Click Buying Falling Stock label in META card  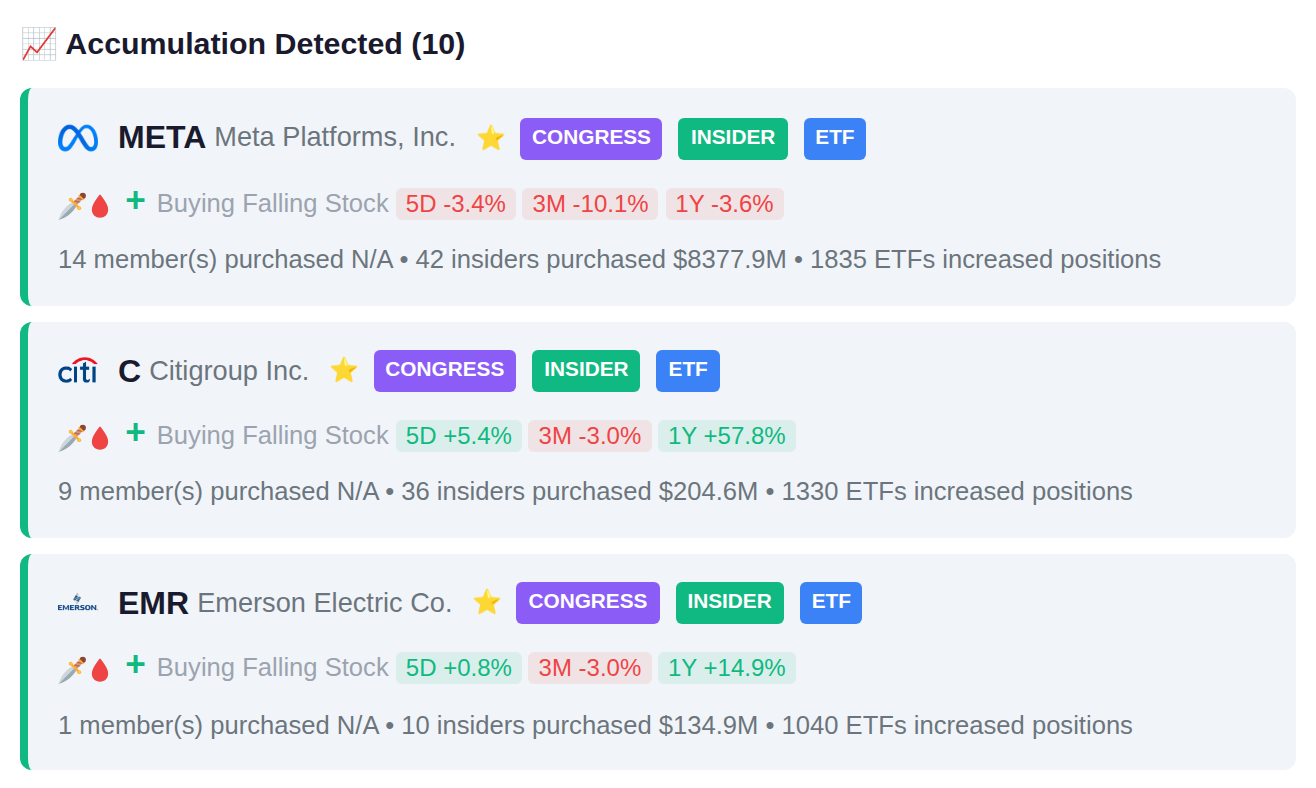(x=272, y=204)
